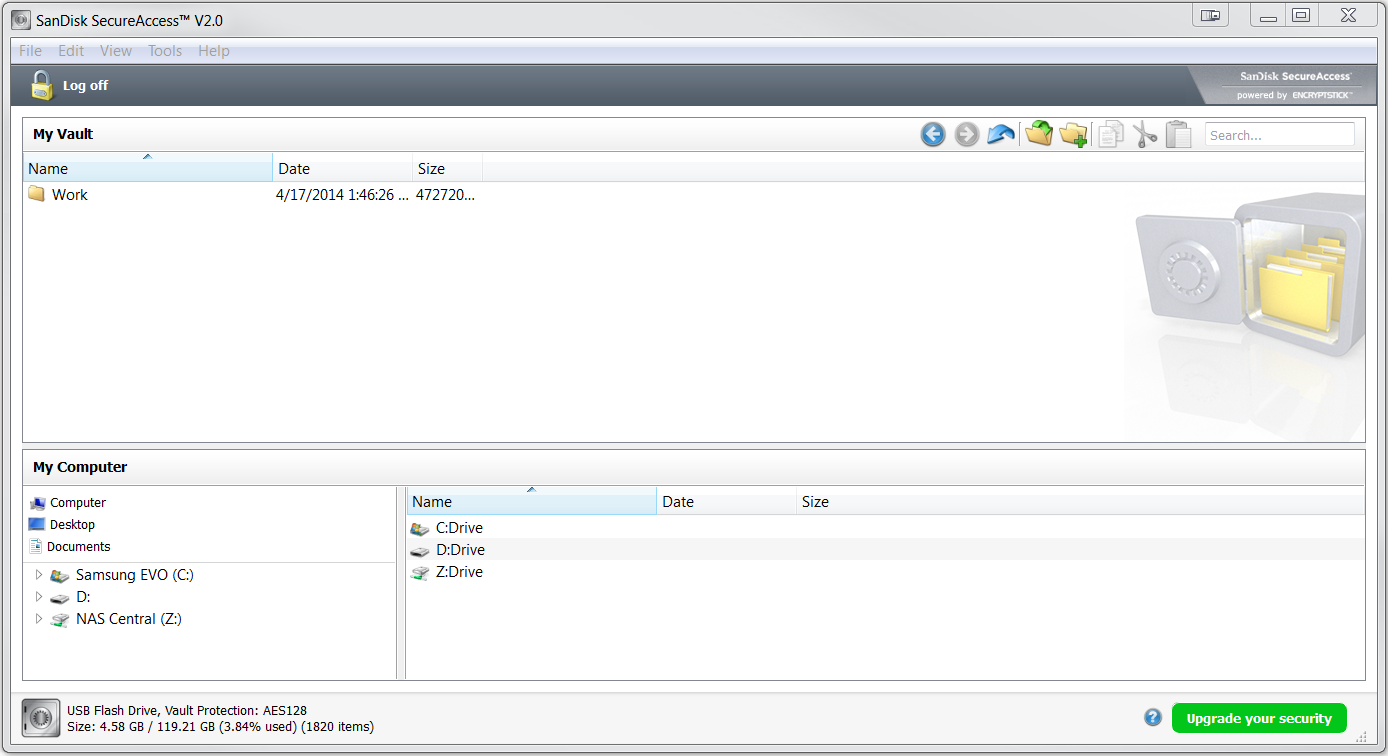Expand the D: drive tree node
Viewport: 1388px width, 756px height.
(x=39, y=597)
